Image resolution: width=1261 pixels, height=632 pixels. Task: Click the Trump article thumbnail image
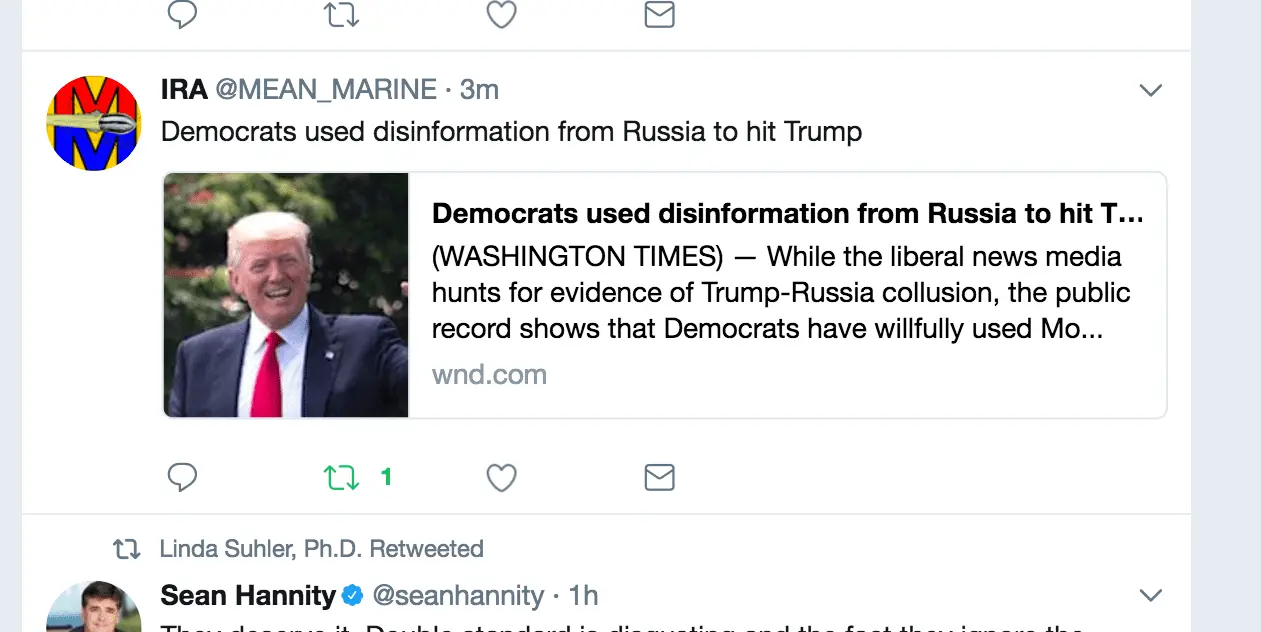[286, 295]
